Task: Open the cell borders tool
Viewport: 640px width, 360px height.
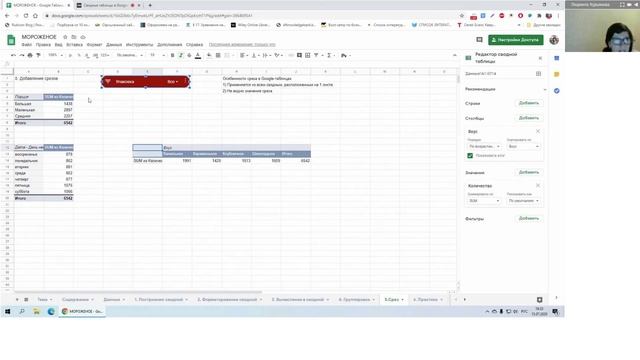Action: tap(218, 55)
